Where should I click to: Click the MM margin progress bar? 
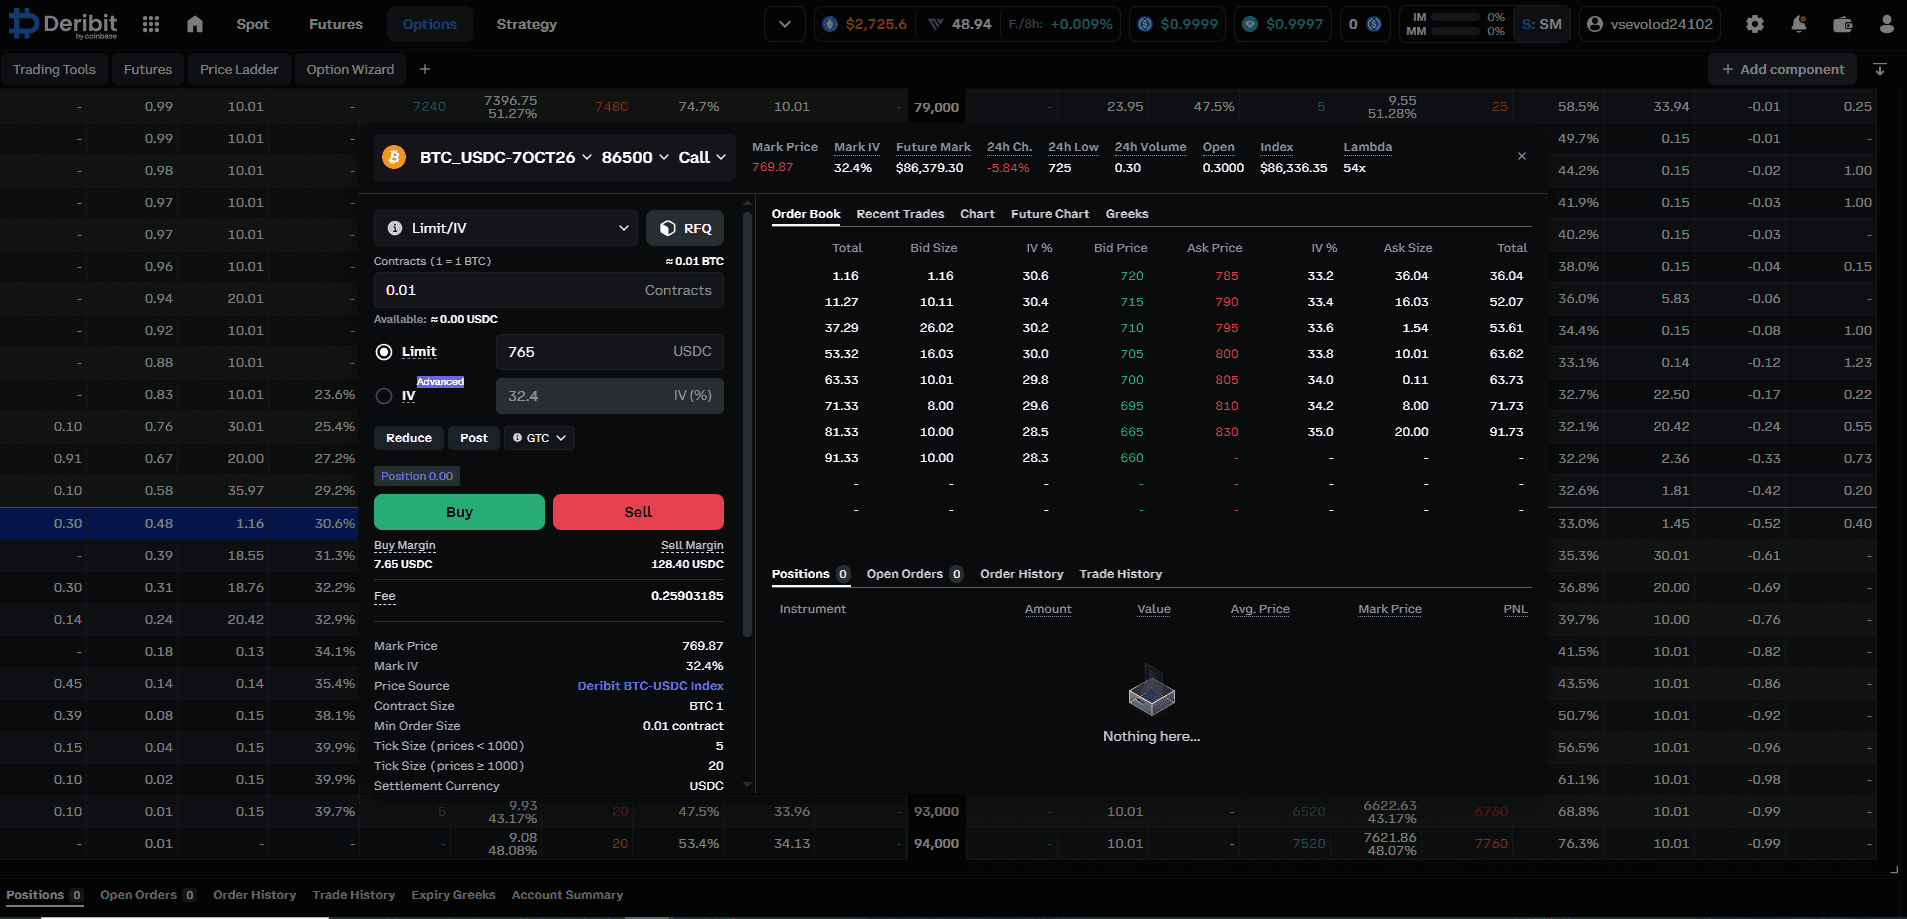coord(1456,31)
